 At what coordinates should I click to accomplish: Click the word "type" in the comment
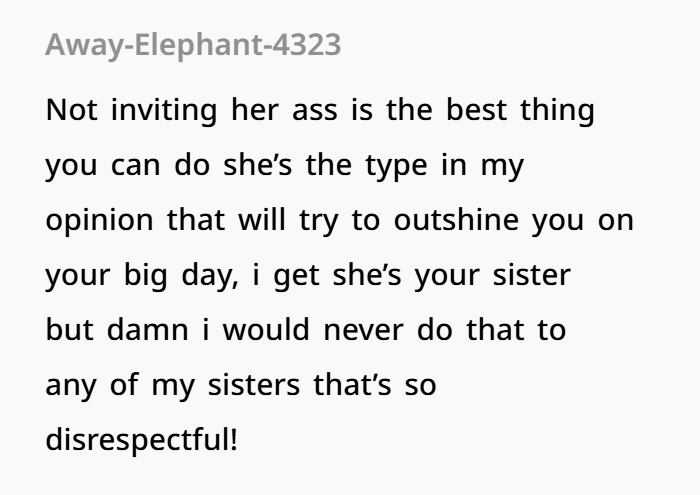click(x=398, y=167)
